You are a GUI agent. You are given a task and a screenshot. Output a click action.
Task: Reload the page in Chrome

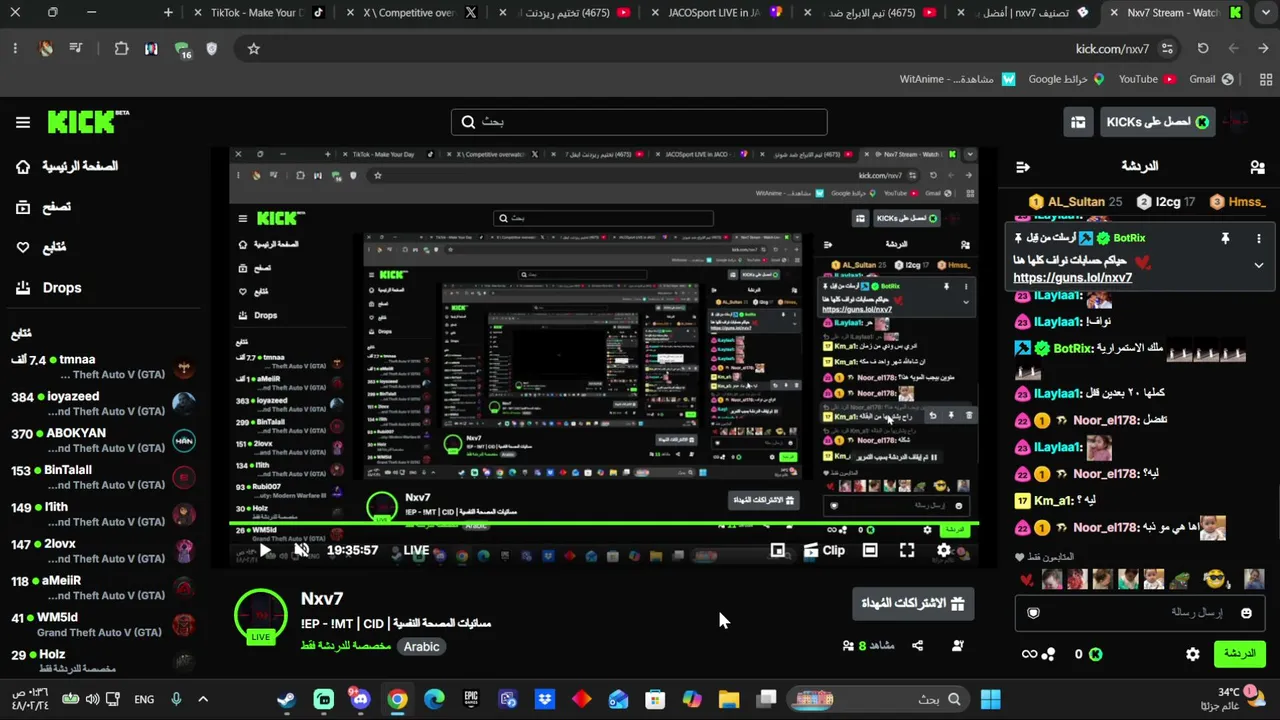click(x=1203, y=48)
